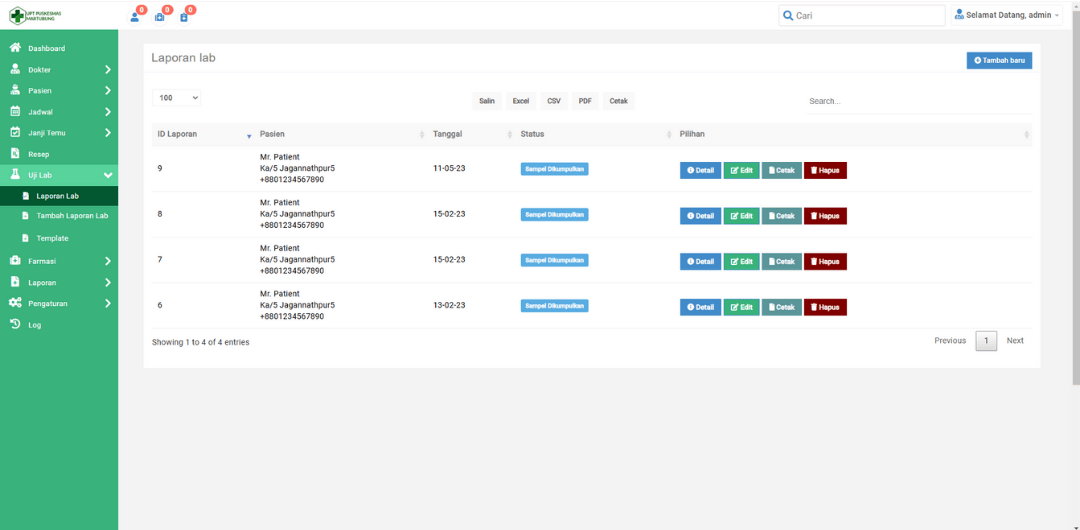Delete lab report 6 with Hapus

point(825,307)
